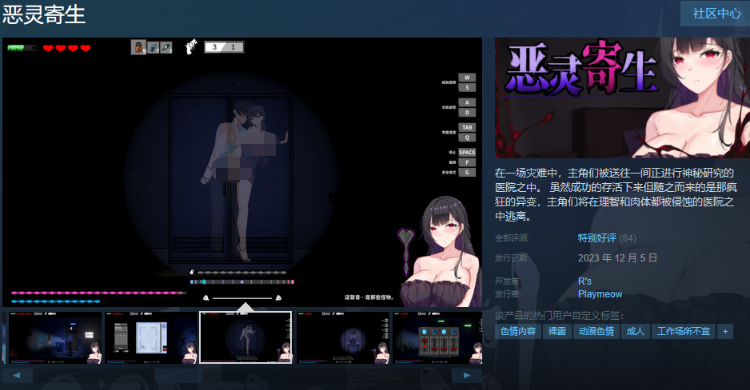The image size is (750, 390).
Task: Click the + button to add a tag
Action: [725, 331]
